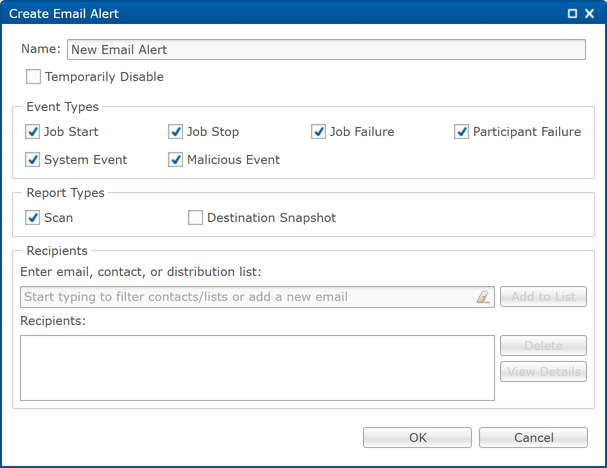Click the 'Event Types' group label
Image resolution: width=607 pixels, height=468 pixels.
(x=62, y=107)
